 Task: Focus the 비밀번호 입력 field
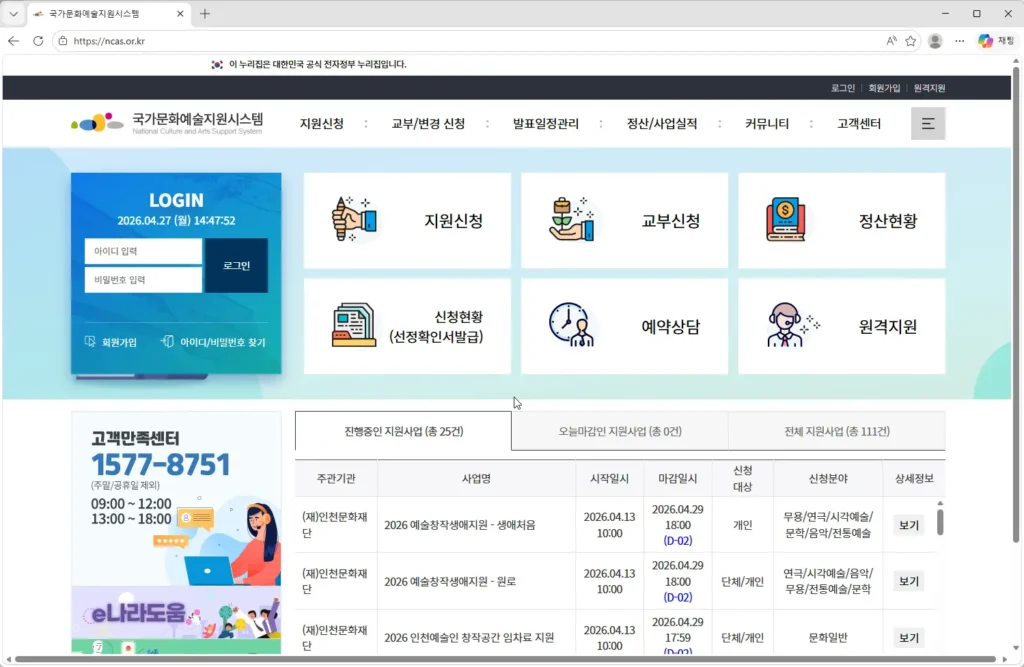point(143,280)
